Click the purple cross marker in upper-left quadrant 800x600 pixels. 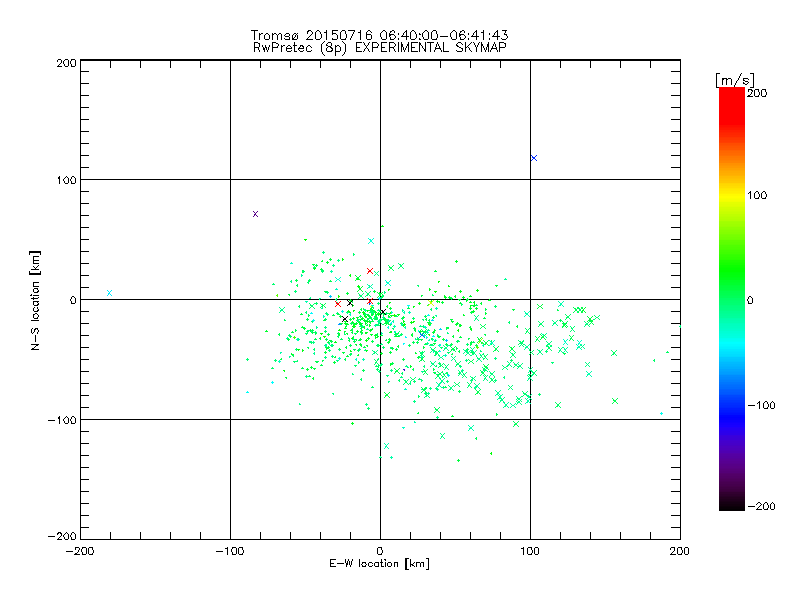click(255, 214)
